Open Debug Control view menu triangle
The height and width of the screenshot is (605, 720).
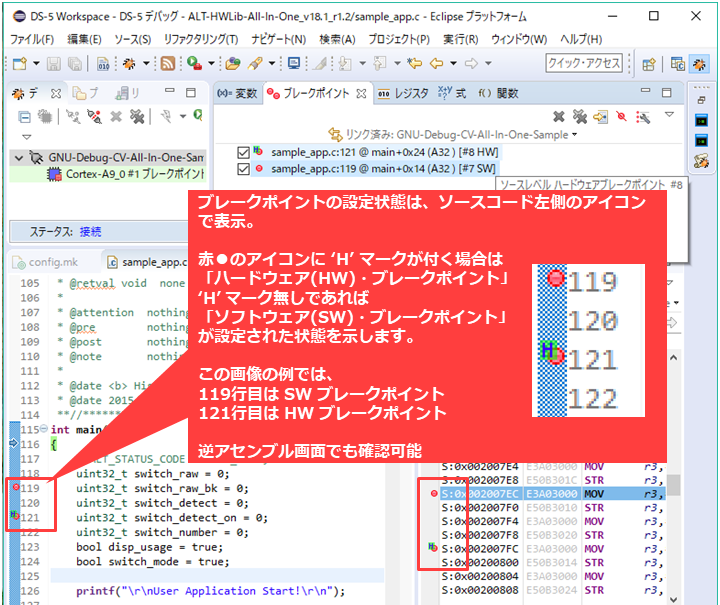(x=27, y=137)
